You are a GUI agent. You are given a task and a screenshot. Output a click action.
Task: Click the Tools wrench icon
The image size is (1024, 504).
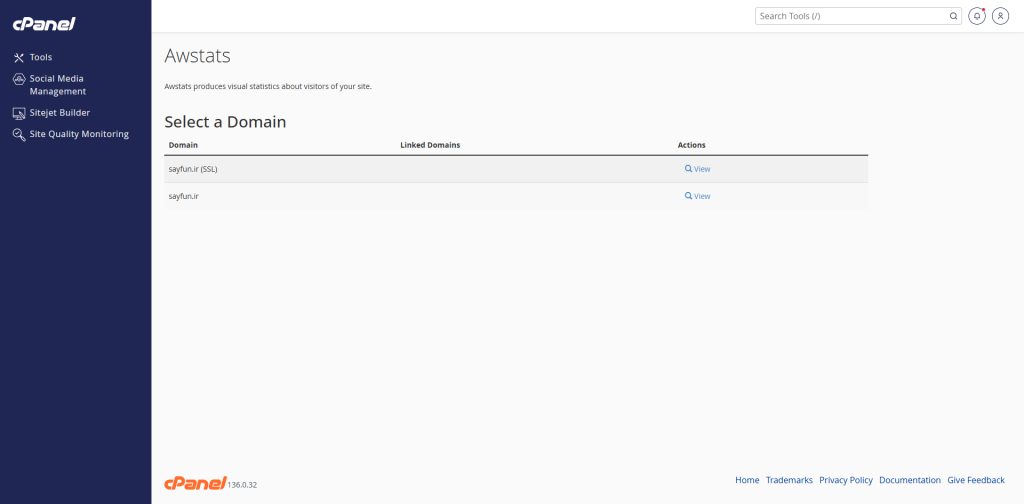[19, 57]
